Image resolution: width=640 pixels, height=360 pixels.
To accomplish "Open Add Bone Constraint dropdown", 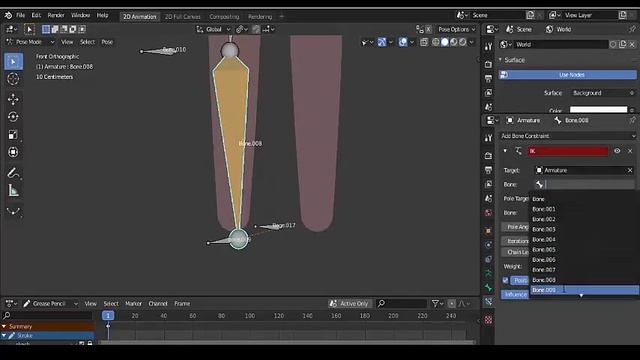I will tap(568, 136).
